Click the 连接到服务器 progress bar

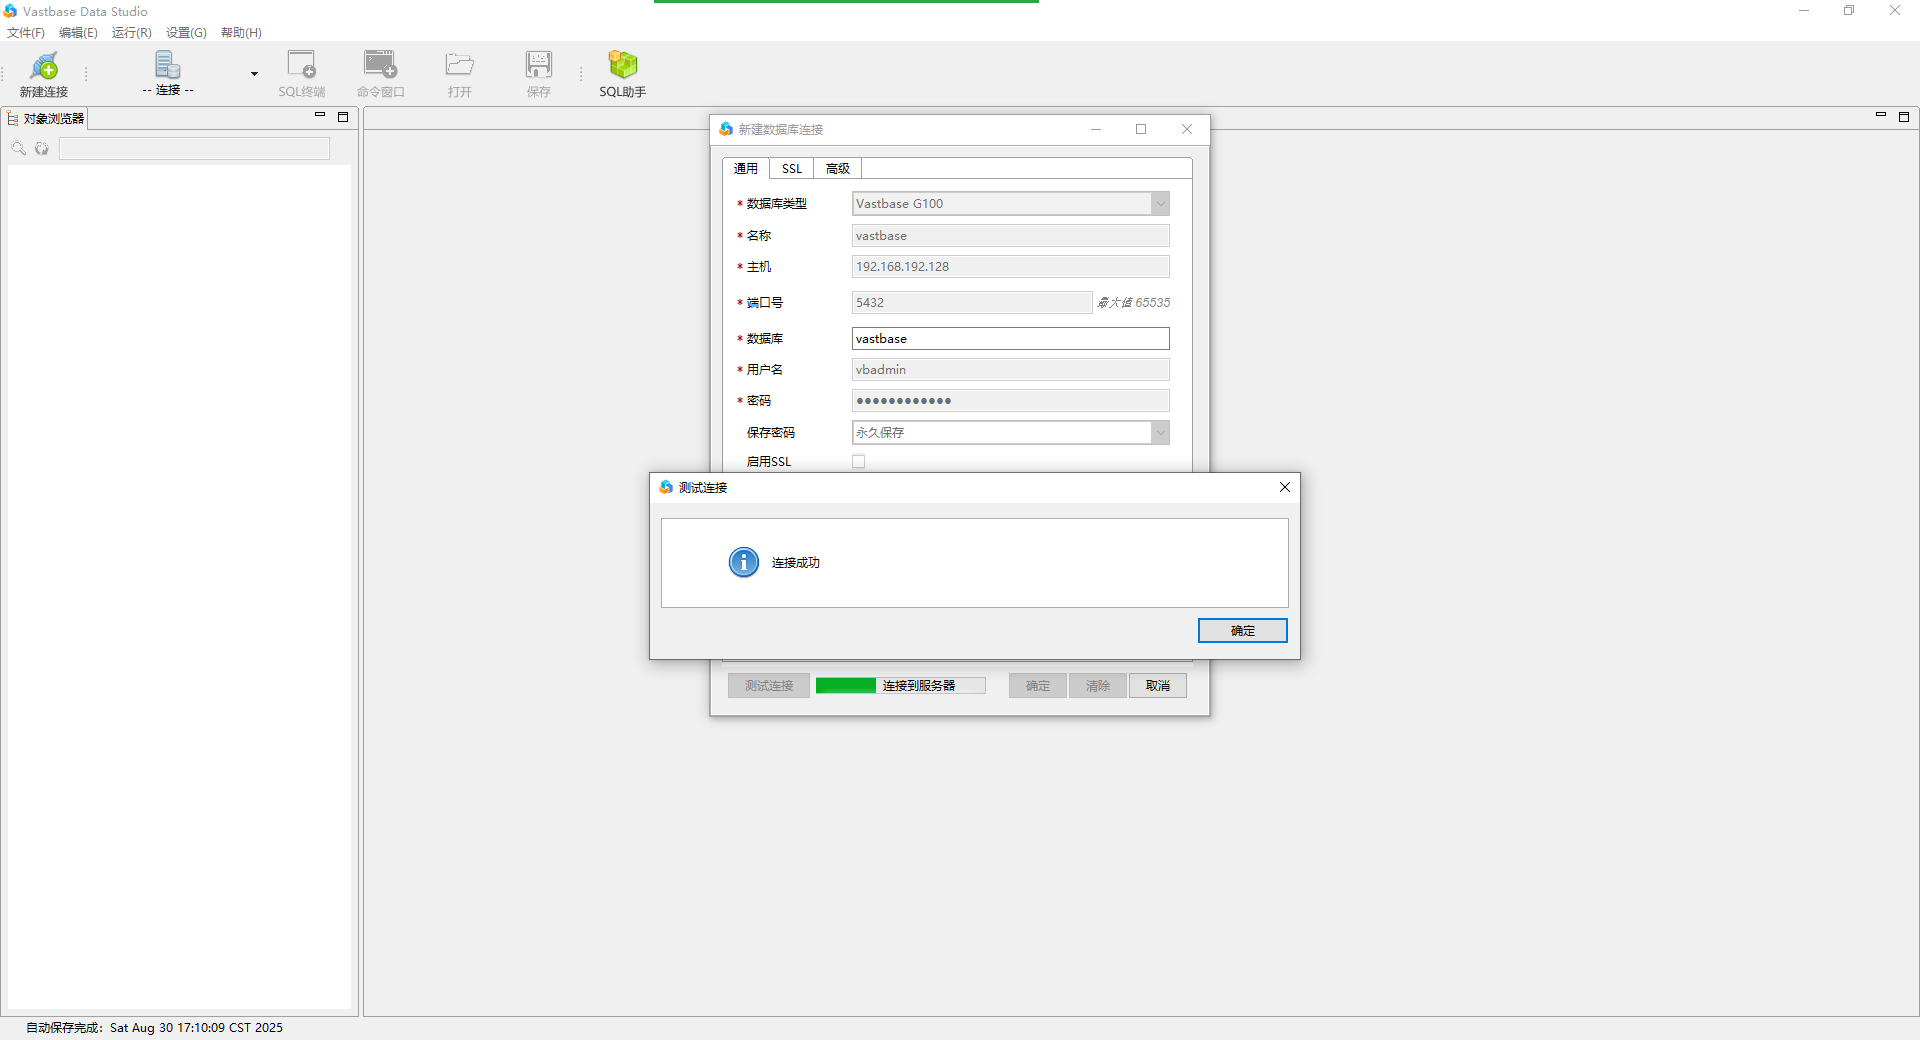(901, 686)
